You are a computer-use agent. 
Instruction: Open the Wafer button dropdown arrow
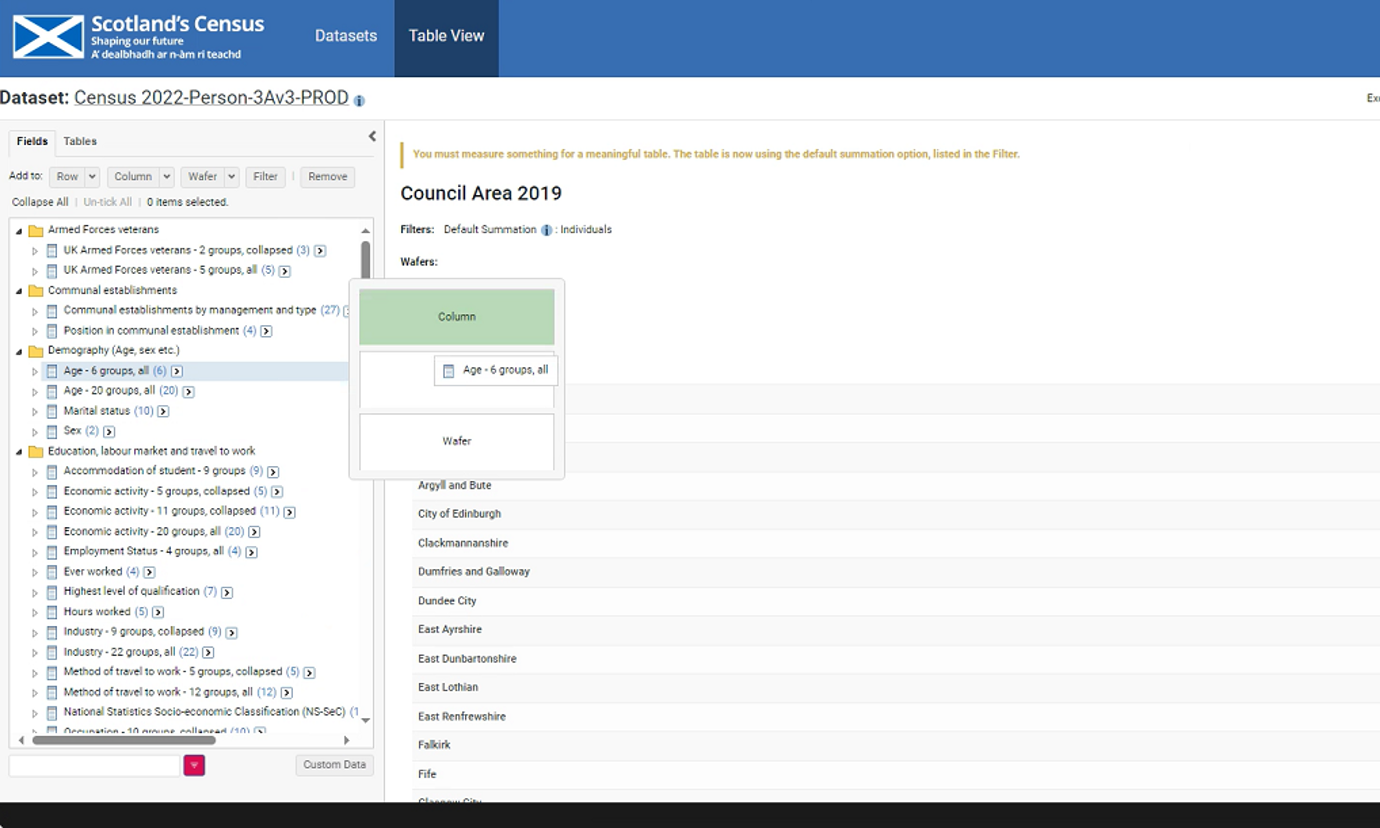(x=231, y=177)
